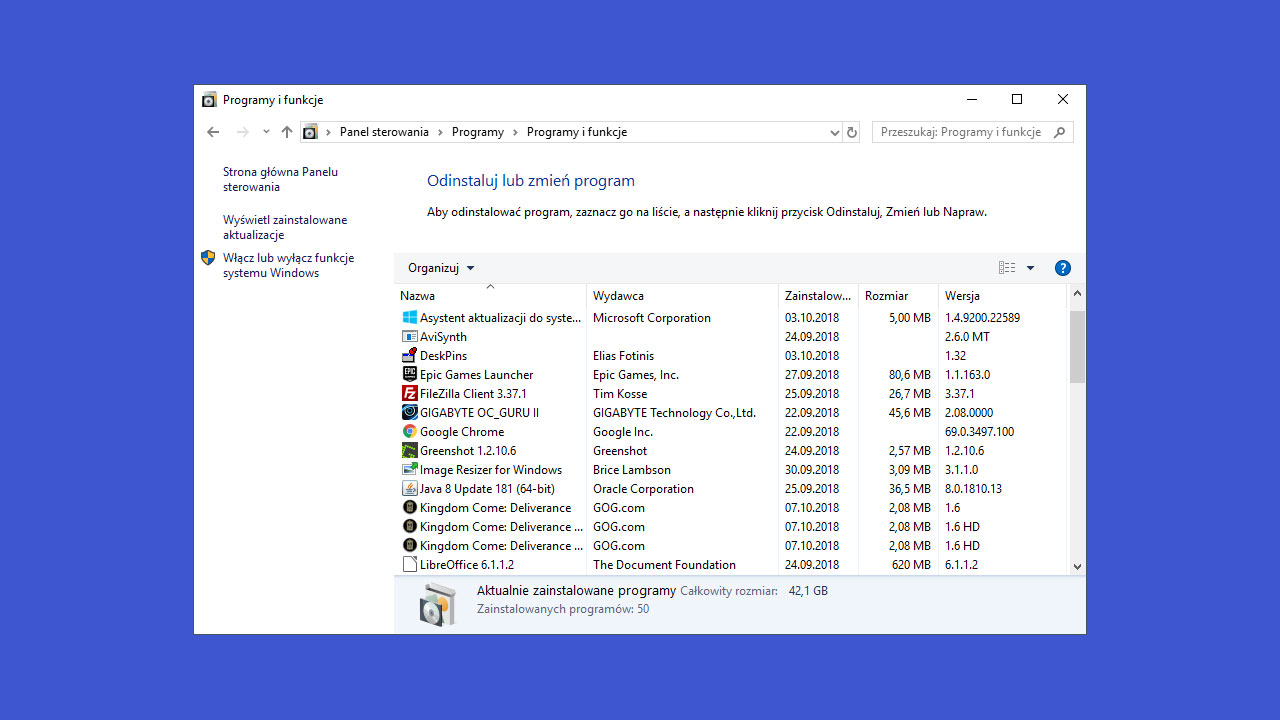Open Włącz lub wyłącz funkcje systemu Windows
The width and height of the screenshot is (1280, 720).
pos(288,265)
